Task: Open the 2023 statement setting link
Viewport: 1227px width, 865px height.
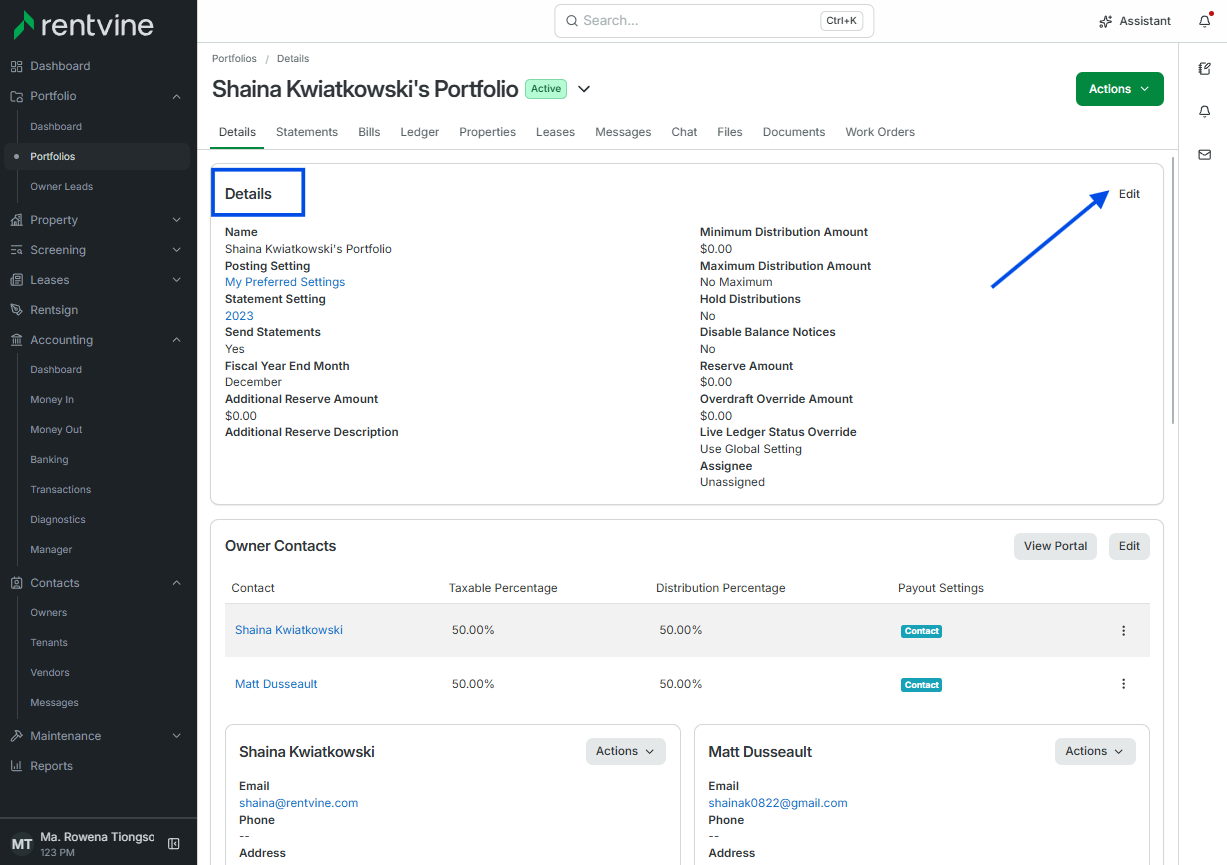Action: click(239, 316)
